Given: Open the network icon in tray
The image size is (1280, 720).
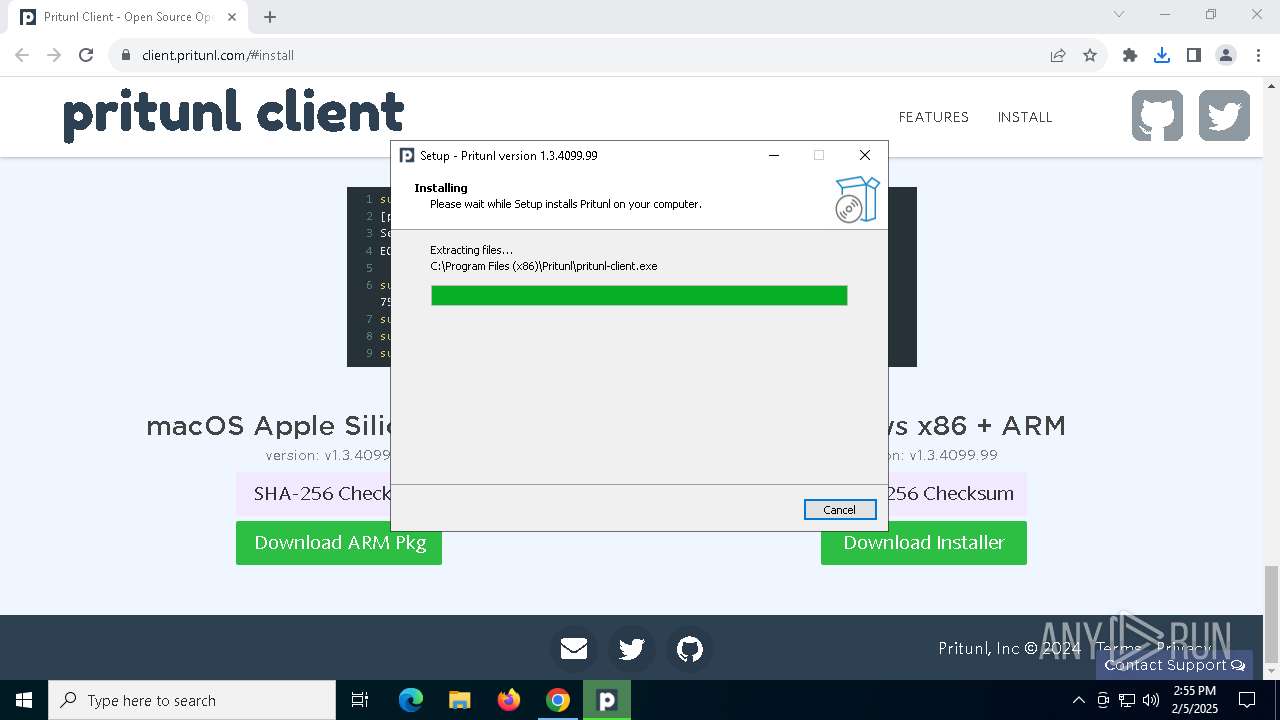Looking at the screenshot, I should tap(1127, 700).
